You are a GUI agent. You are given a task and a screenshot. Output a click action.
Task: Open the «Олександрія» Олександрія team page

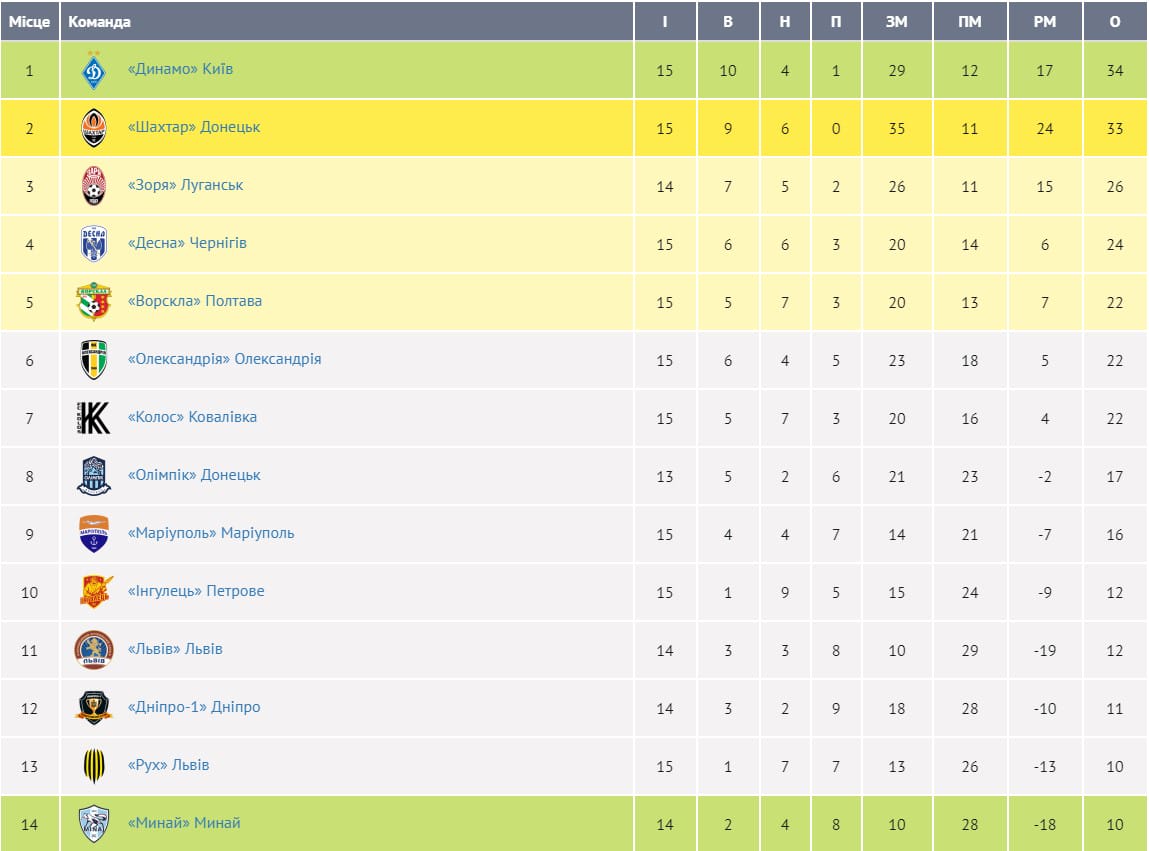click(x=224, y=359)
